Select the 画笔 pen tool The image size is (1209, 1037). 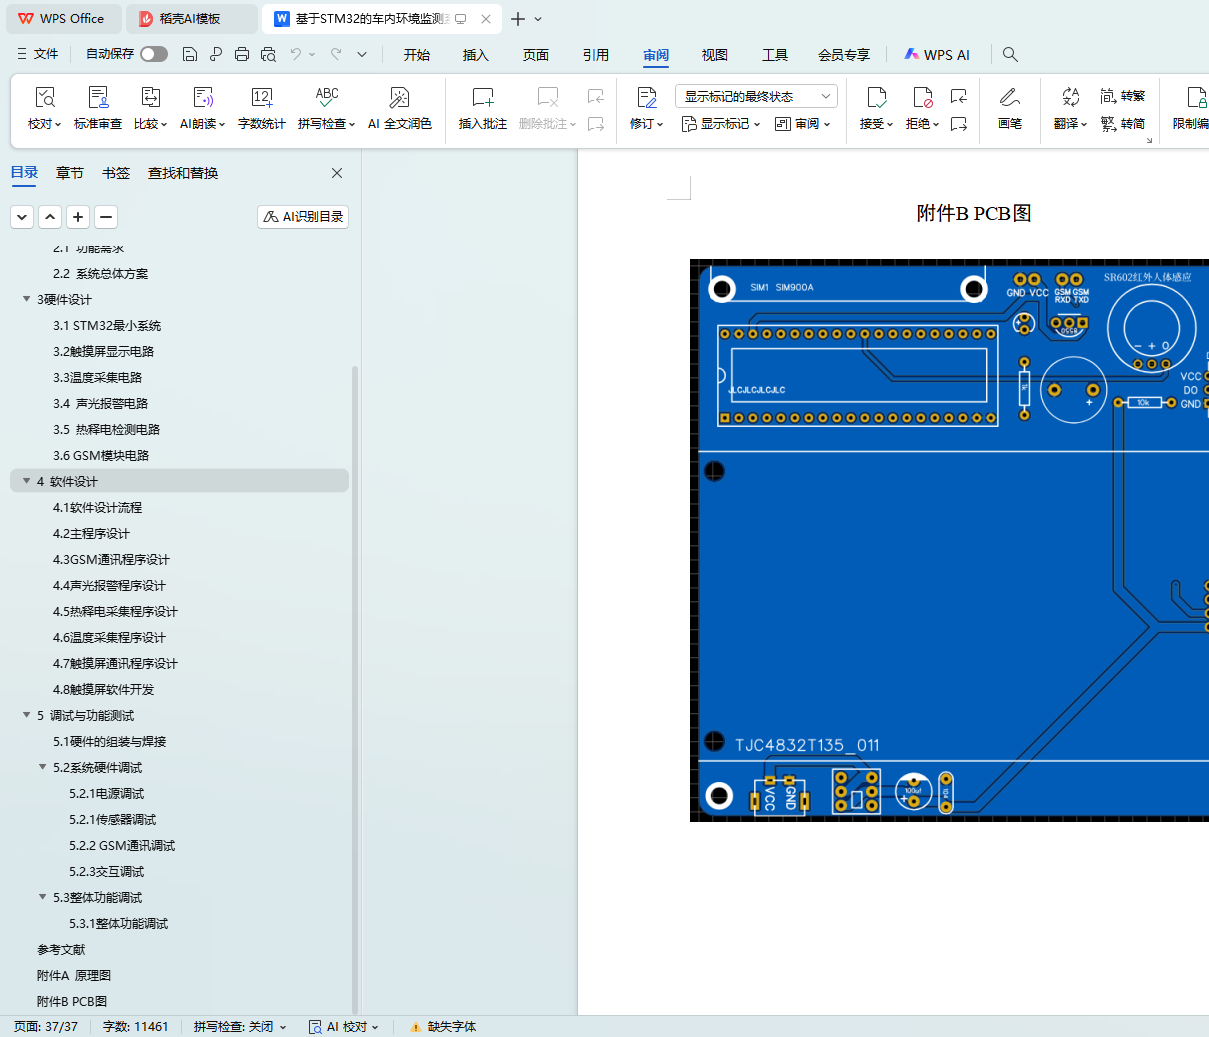point(1009,98)
